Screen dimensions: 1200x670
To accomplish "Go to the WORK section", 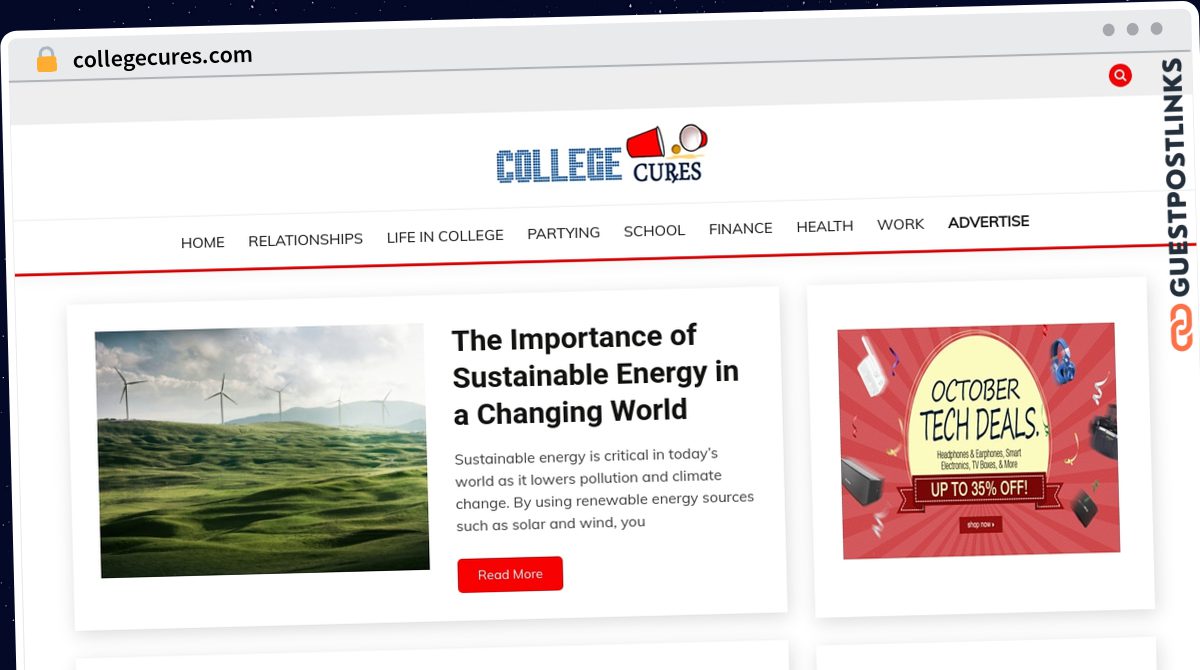I will (x=901, y=225).
